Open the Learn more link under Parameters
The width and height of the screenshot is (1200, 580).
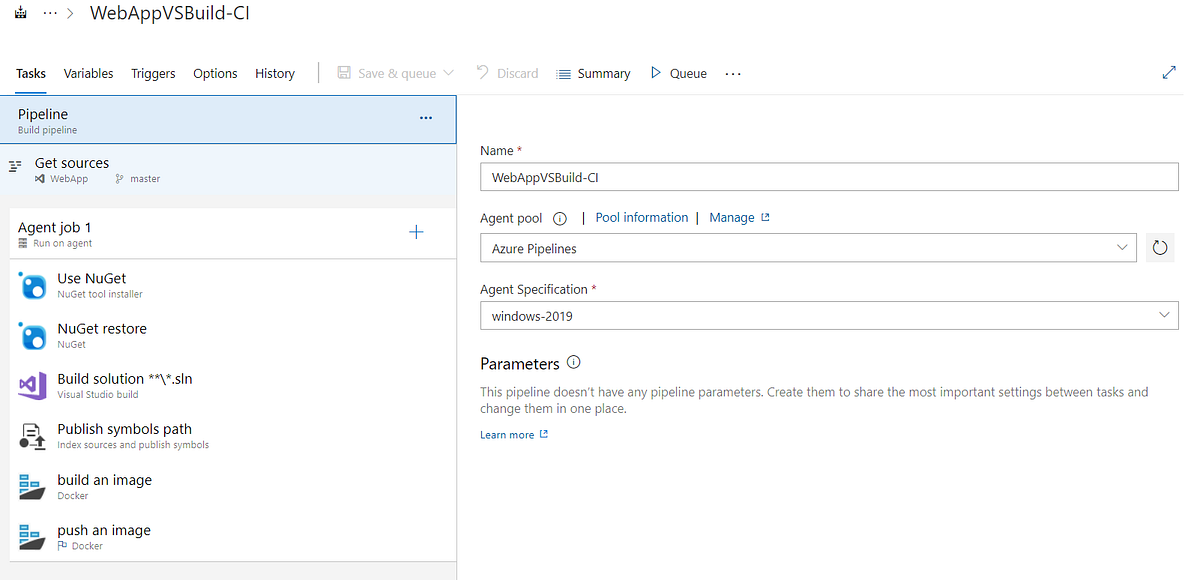click(506, 434)
